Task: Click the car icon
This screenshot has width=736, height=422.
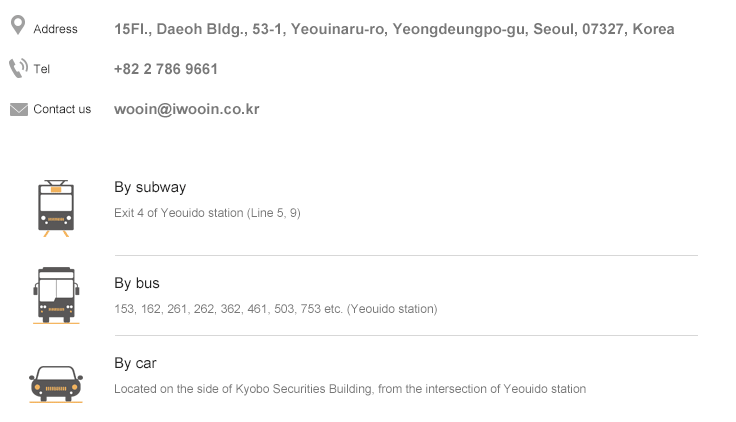Action: click(56, 384)
